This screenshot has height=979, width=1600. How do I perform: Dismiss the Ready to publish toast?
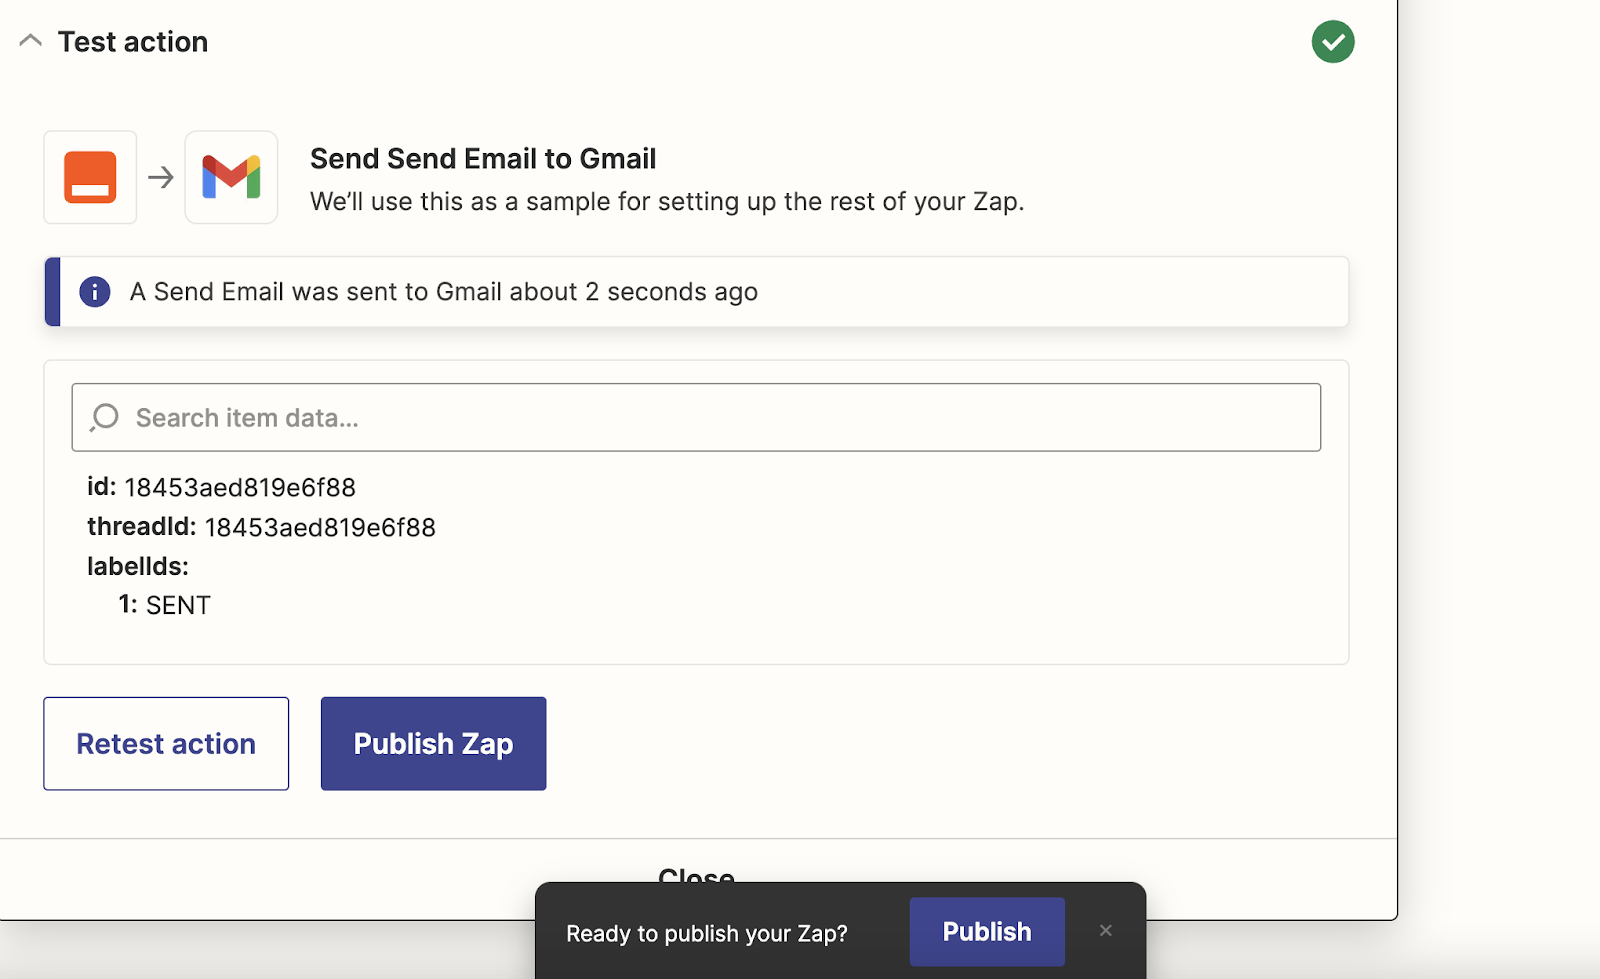[x=1105, y=931]
